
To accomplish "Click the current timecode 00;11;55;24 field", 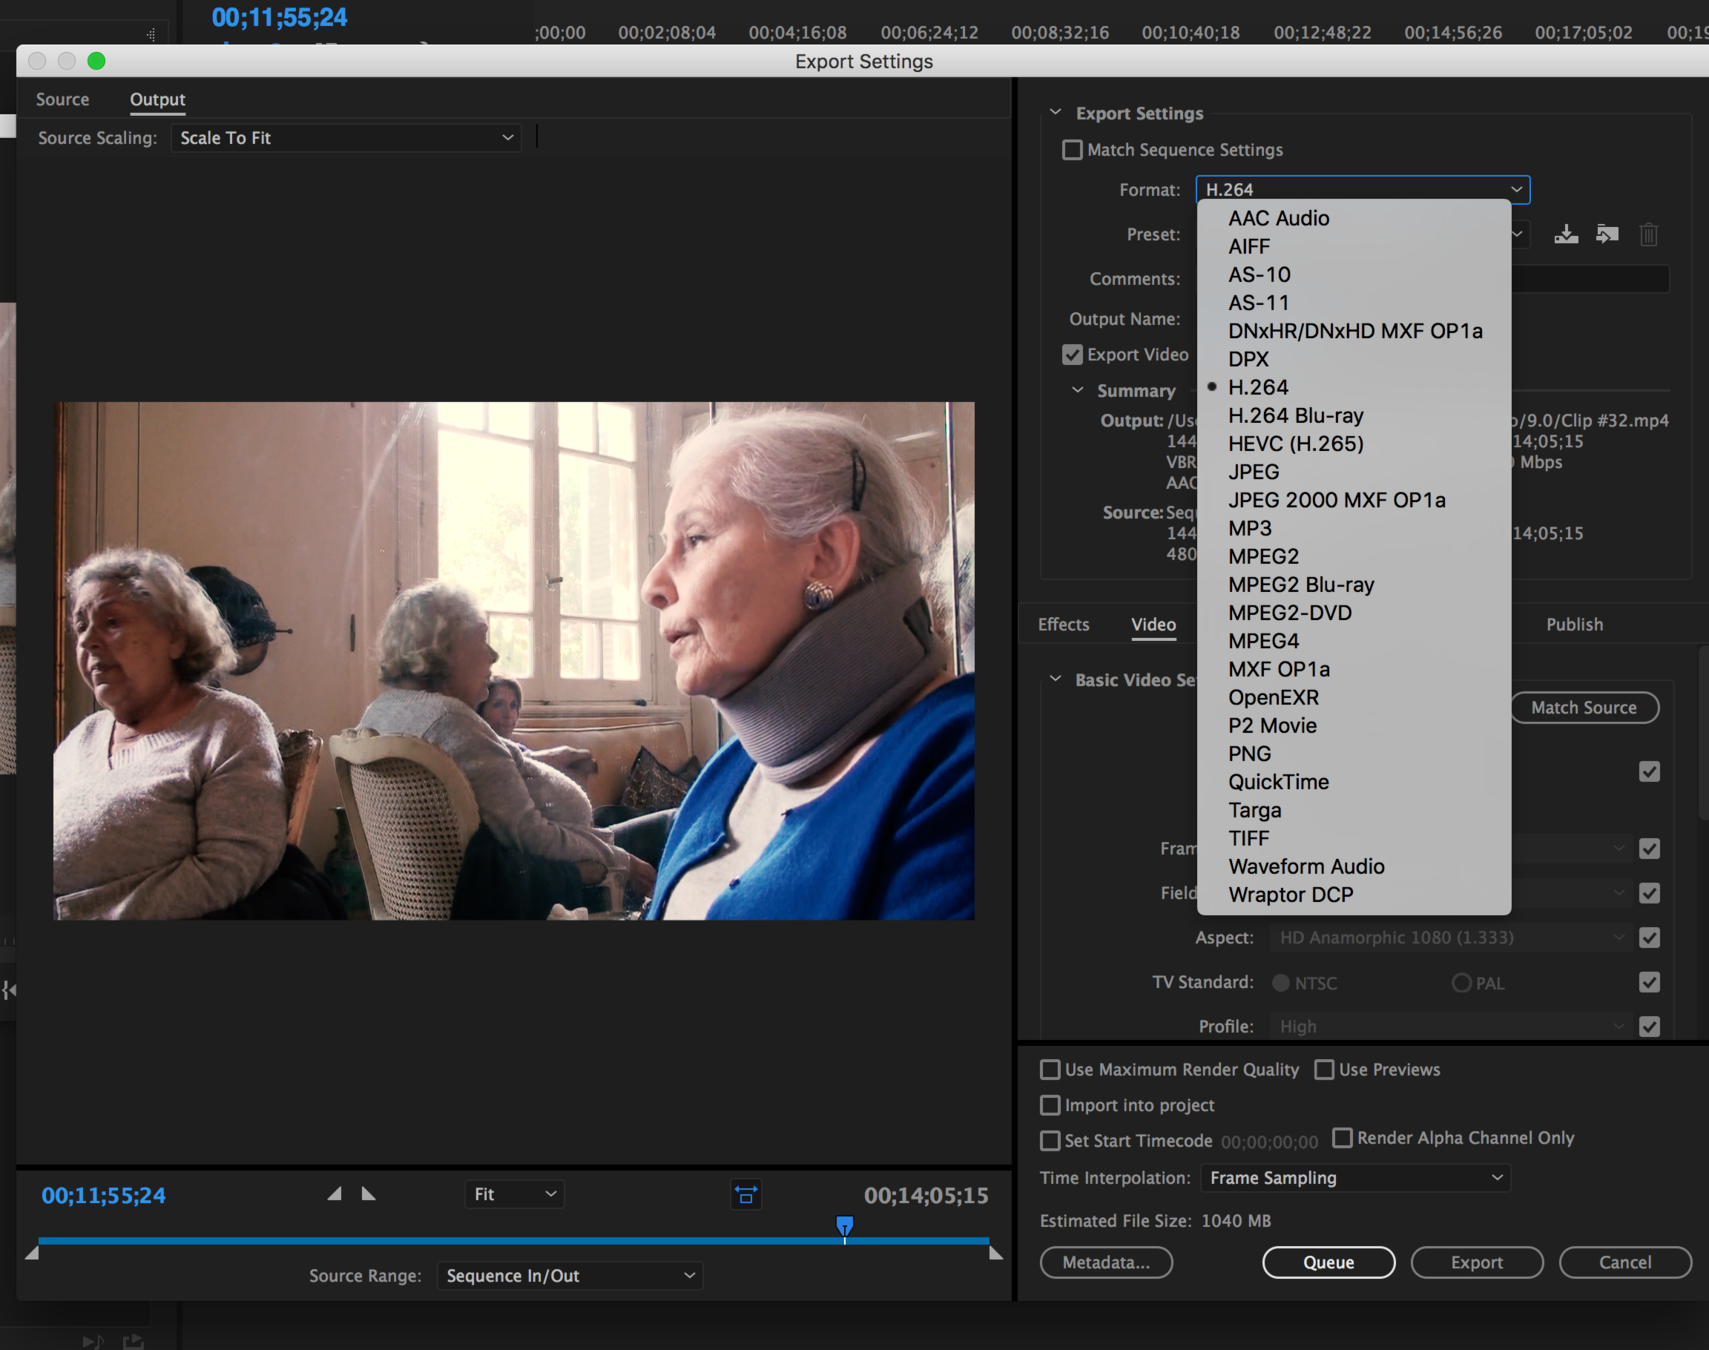I will 103,1195.
